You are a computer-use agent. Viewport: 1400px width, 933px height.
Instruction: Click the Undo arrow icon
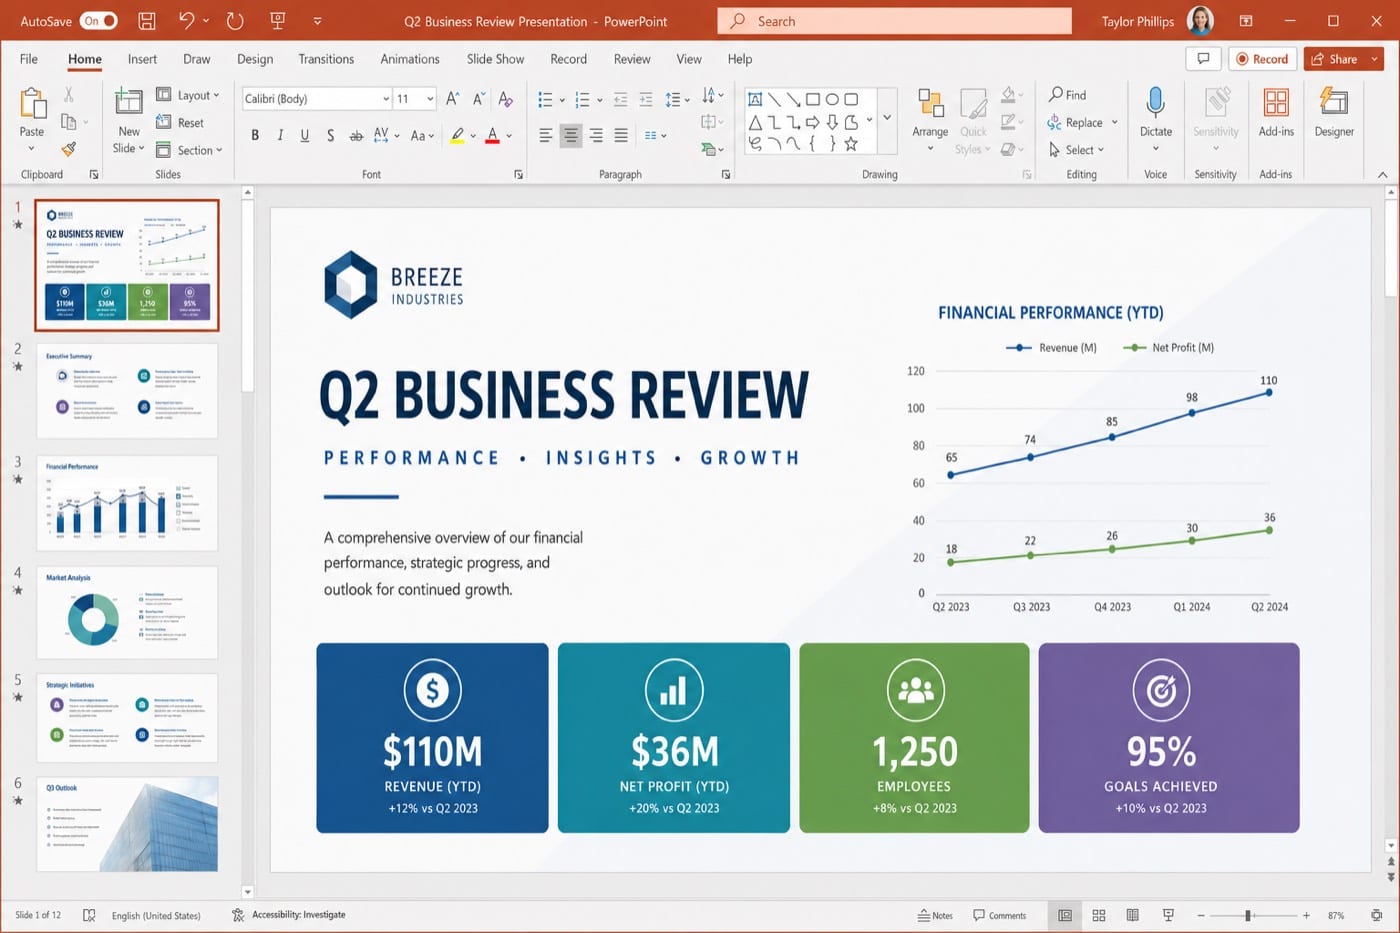pyautogui.click(x=186, y=20)
